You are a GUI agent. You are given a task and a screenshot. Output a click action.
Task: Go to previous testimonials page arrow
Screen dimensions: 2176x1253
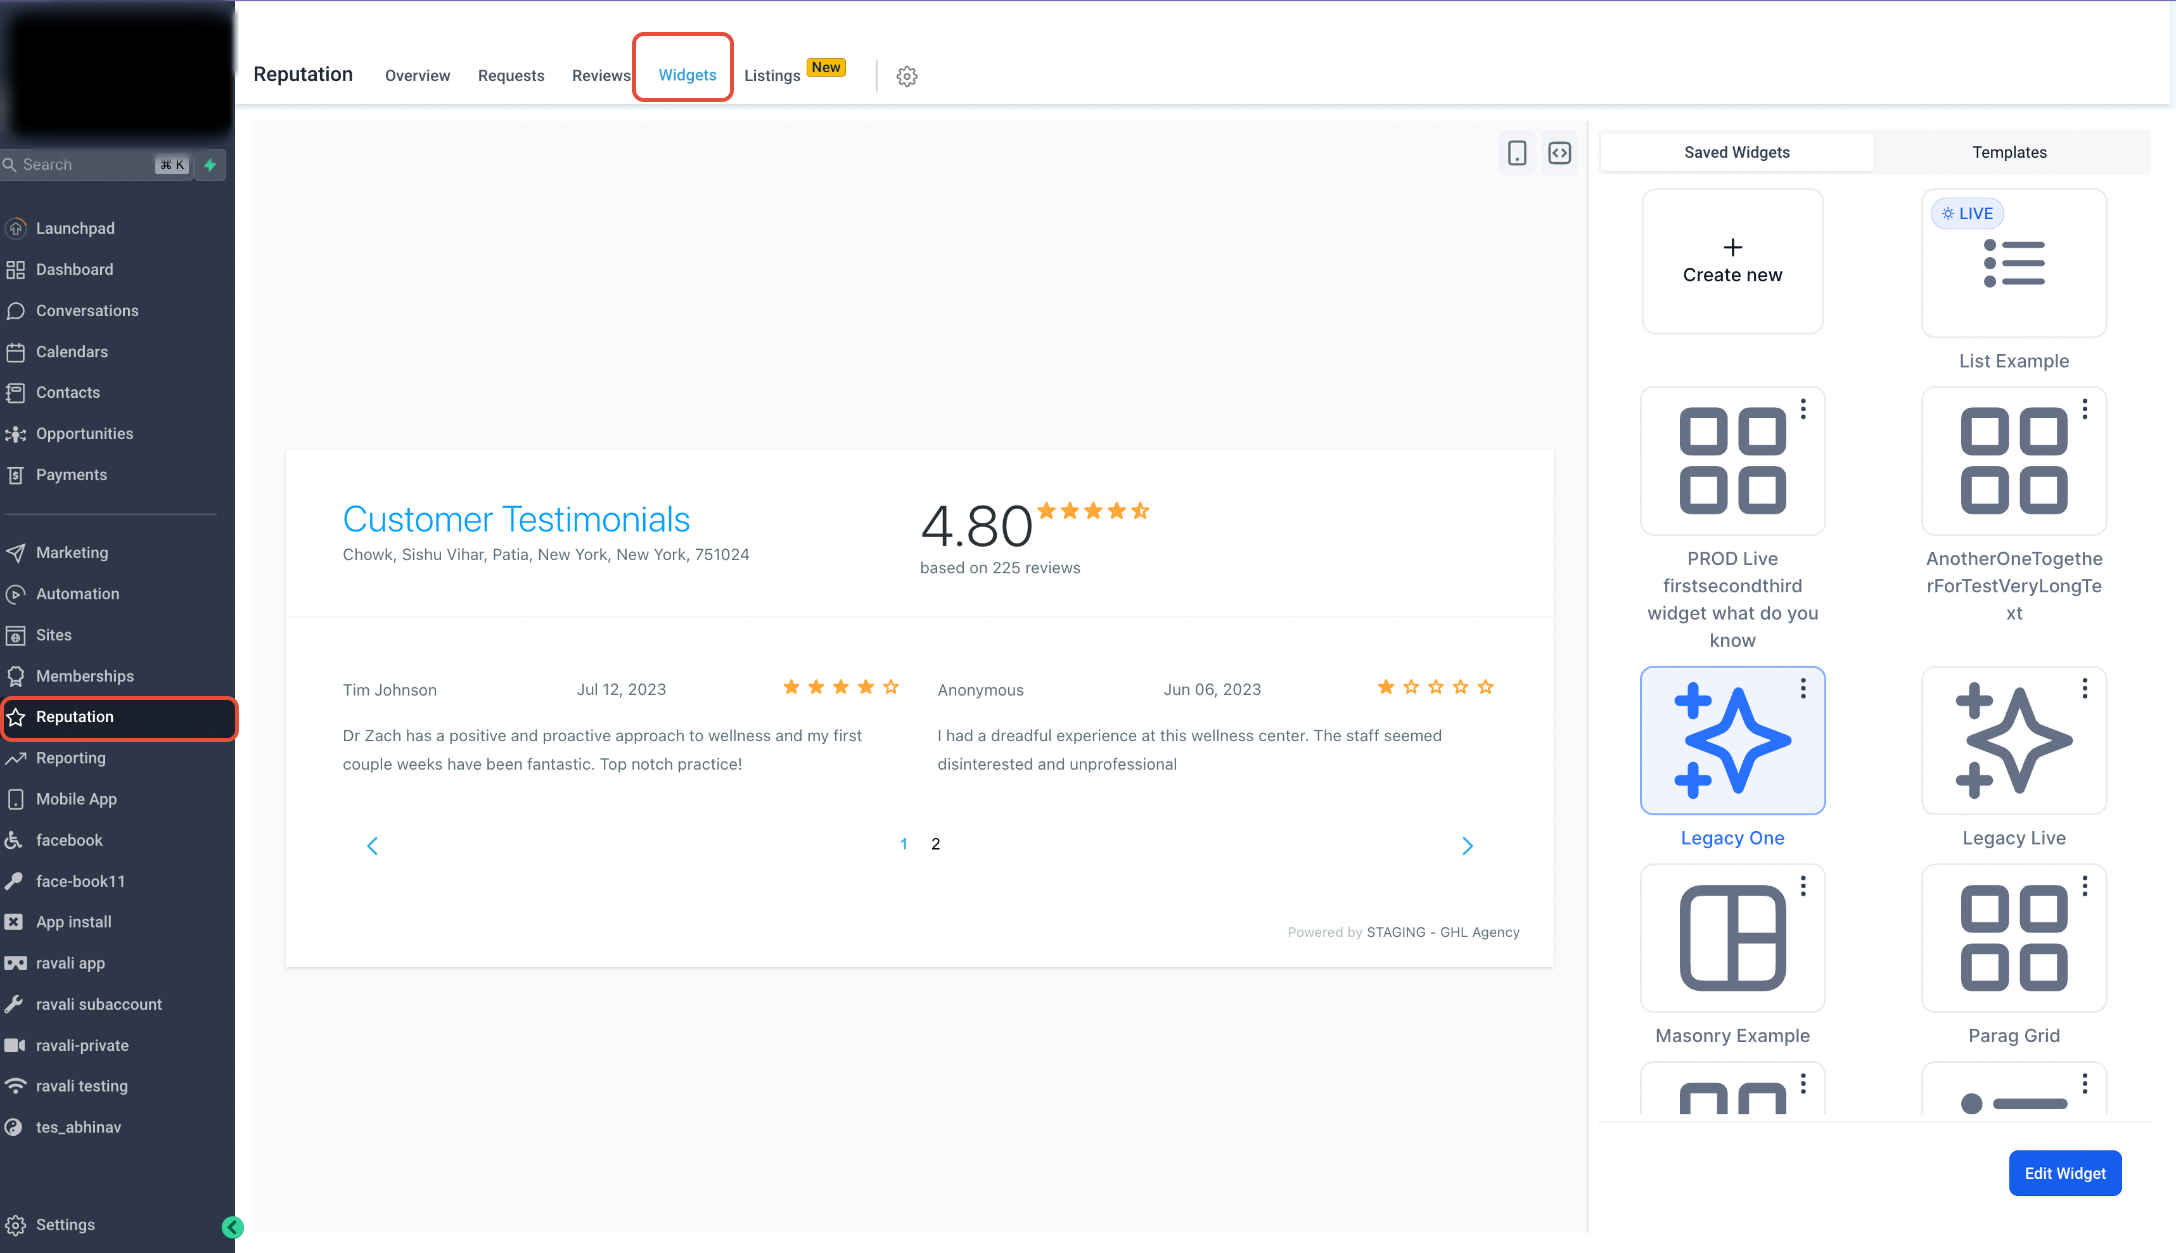coord(372,846)
